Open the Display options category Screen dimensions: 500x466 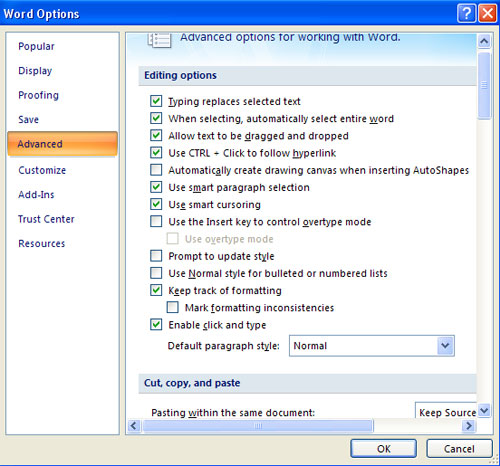[35, 71]
